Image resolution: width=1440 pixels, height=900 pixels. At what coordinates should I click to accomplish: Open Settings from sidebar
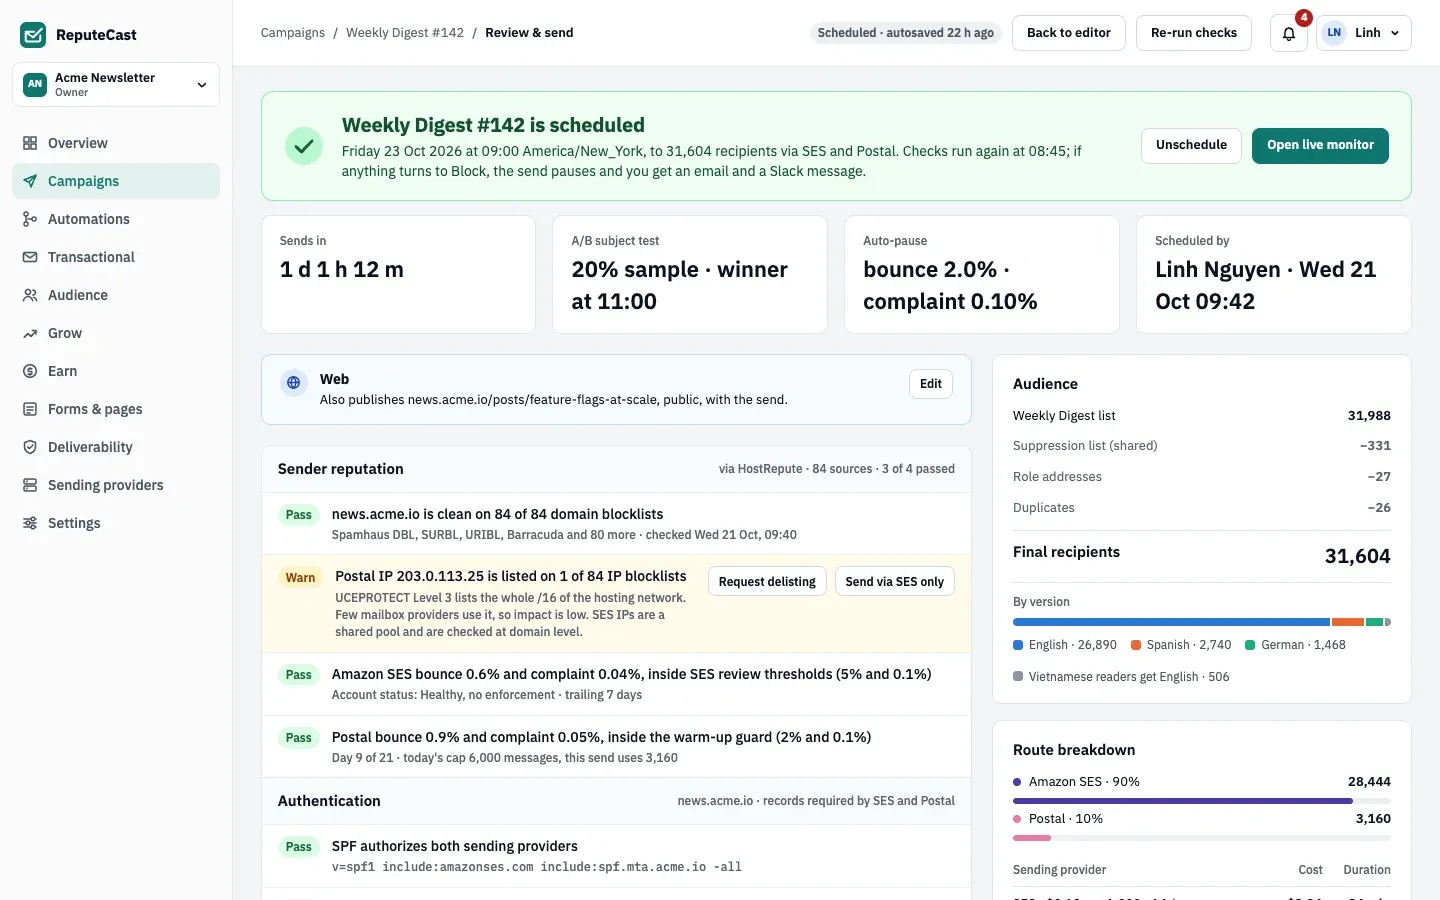pos(116,523)
